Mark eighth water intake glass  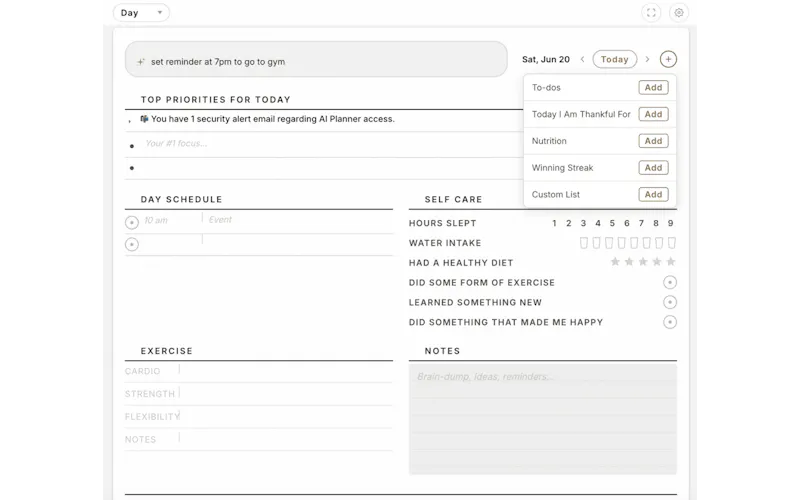tap(671, 243)
